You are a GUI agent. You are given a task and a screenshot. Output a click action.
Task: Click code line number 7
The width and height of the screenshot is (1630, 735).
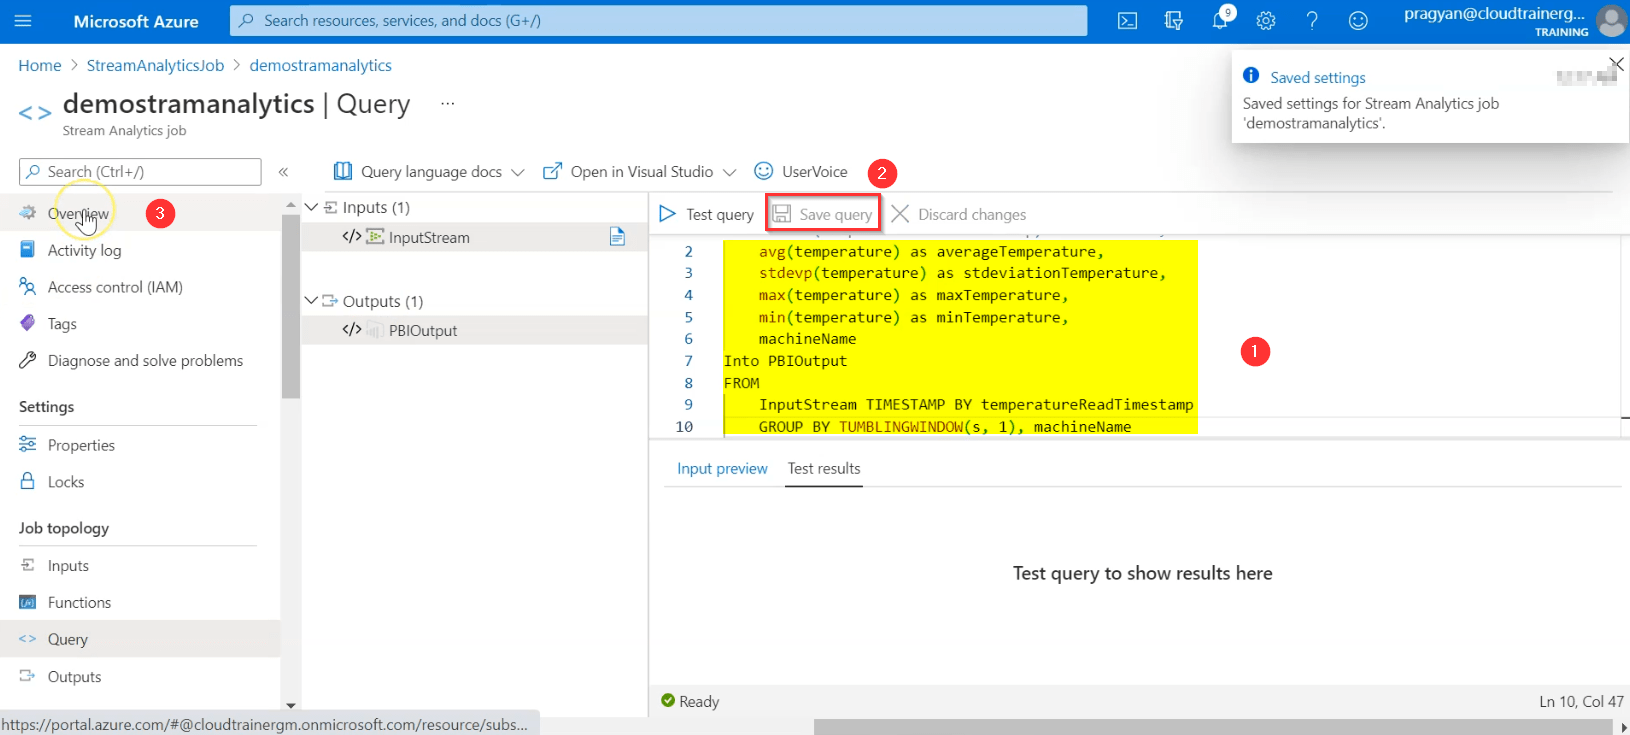click(x=688, y=361)
